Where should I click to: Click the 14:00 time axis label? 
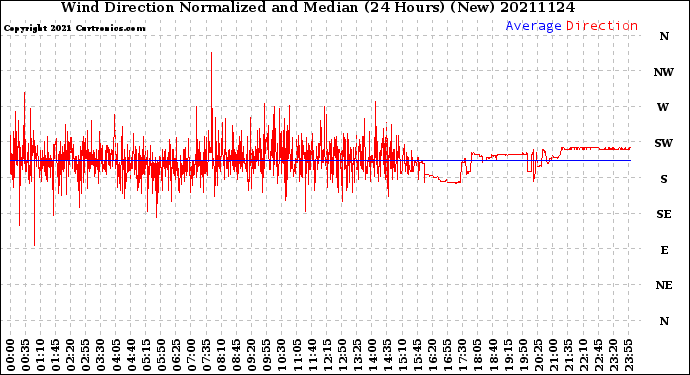(x=372, y=355)
